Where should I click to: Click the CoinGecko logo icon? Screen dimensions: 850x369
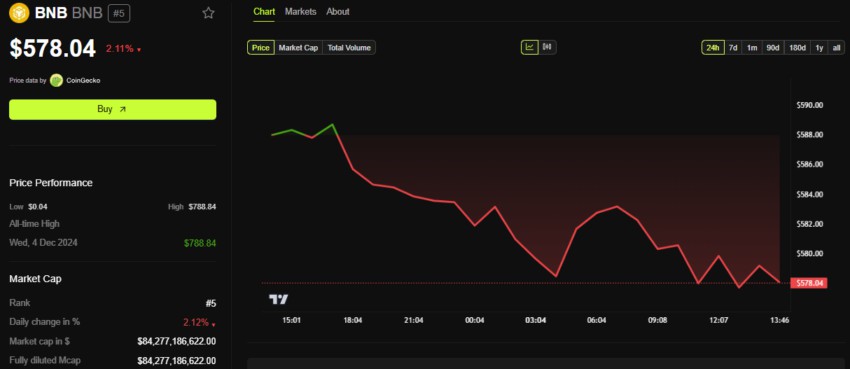click(x=56, y=80)
